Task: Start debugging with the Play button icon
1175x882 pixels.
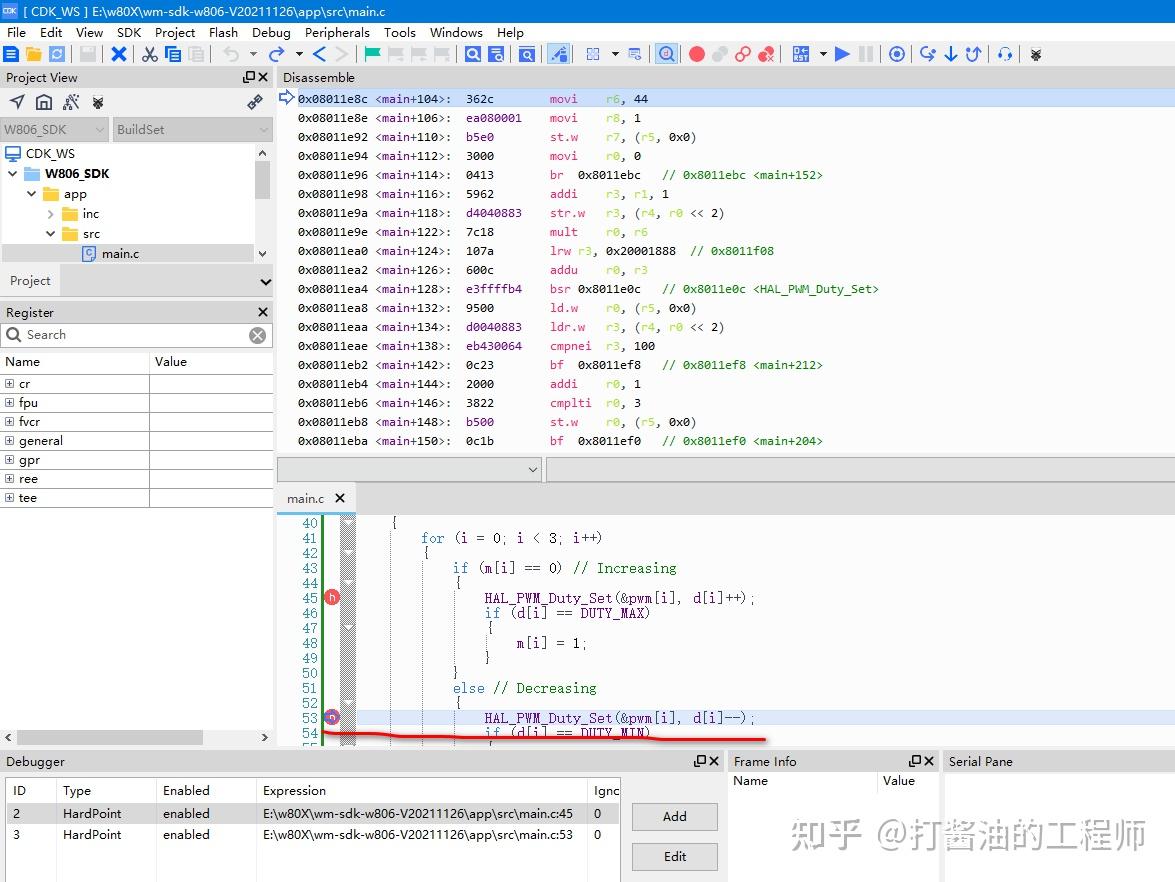Action: [x=840, y=54]
